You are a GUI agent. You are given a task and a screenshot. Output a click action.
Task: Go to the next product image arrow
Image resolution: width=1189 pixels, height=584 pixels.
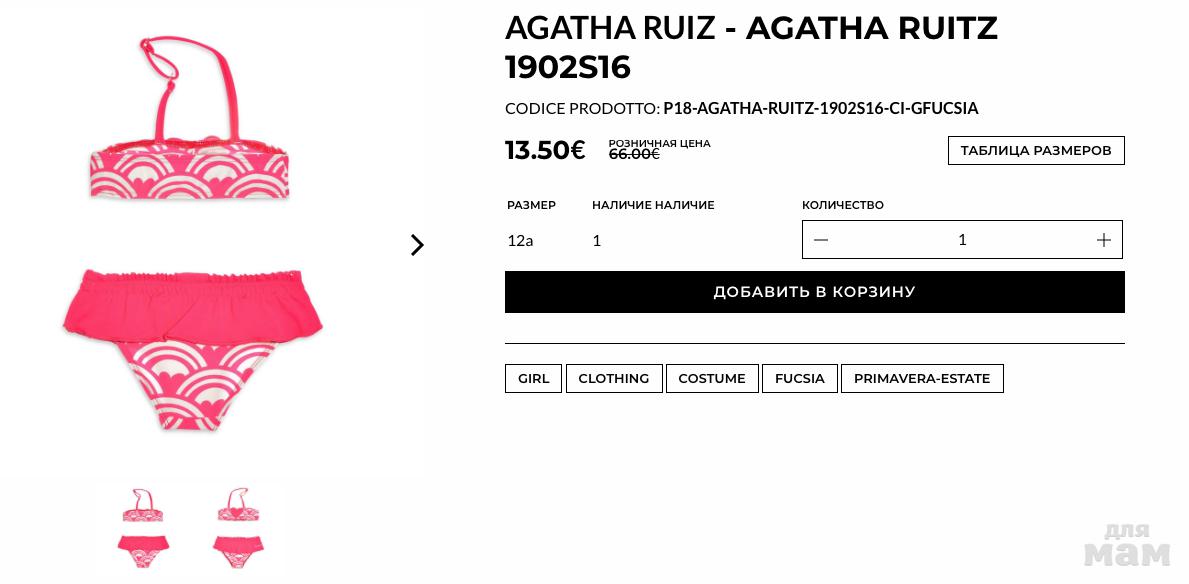coord(417,245)
